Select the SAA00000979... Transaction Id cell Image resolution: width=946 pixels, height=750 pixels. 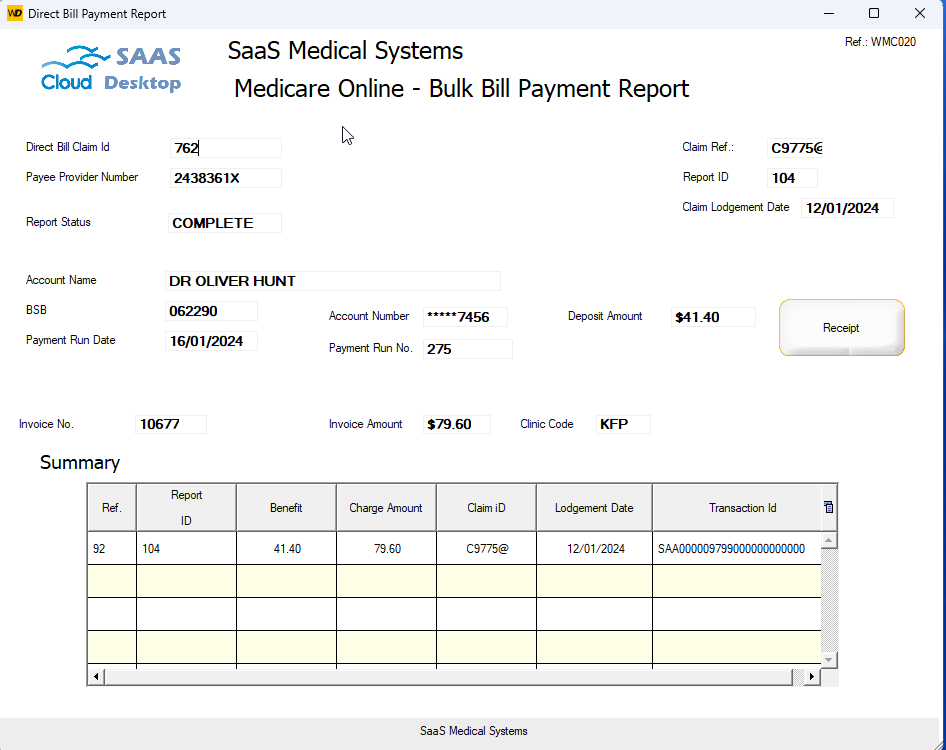[x=737, y=548]
